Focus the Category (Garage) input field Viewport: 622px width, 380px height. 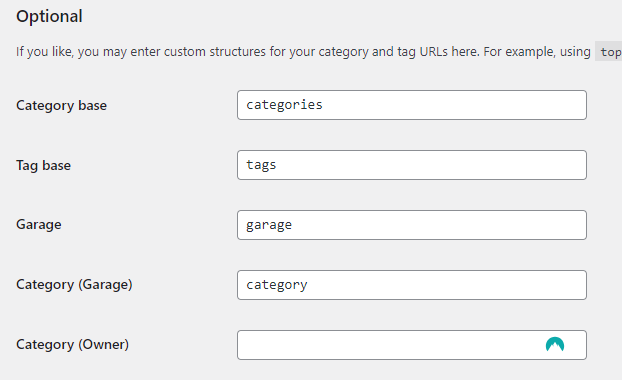(x=412, y=285)
